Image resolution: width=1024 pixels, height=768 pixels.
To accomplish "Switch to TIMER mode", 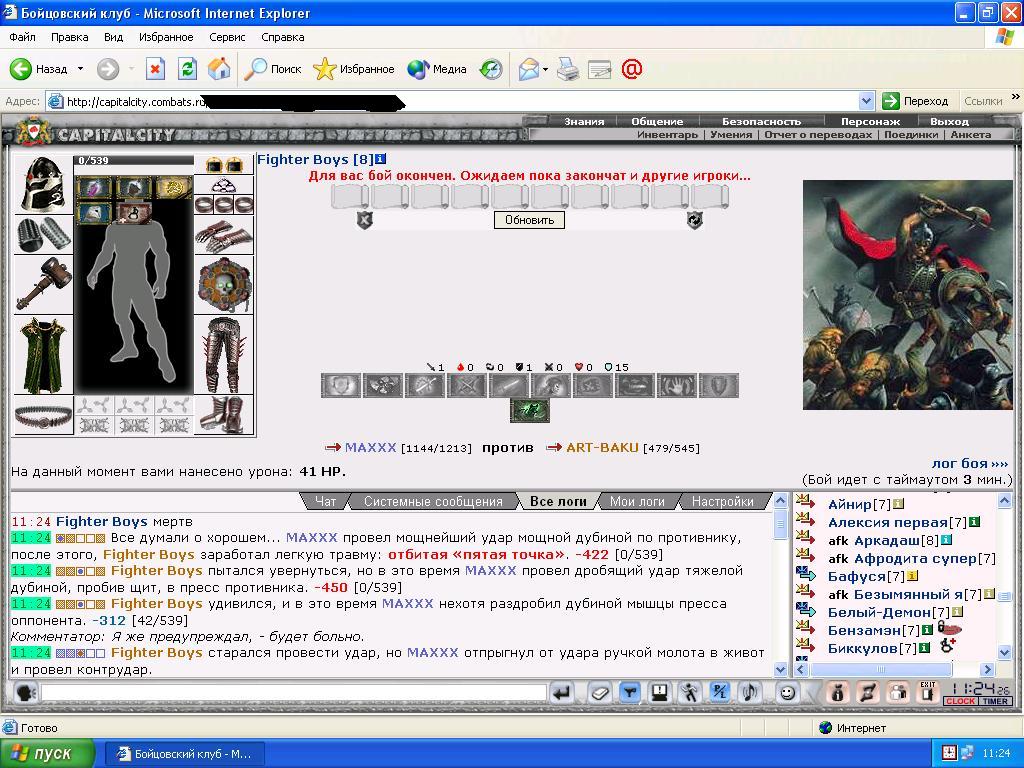I will (995, 701).
